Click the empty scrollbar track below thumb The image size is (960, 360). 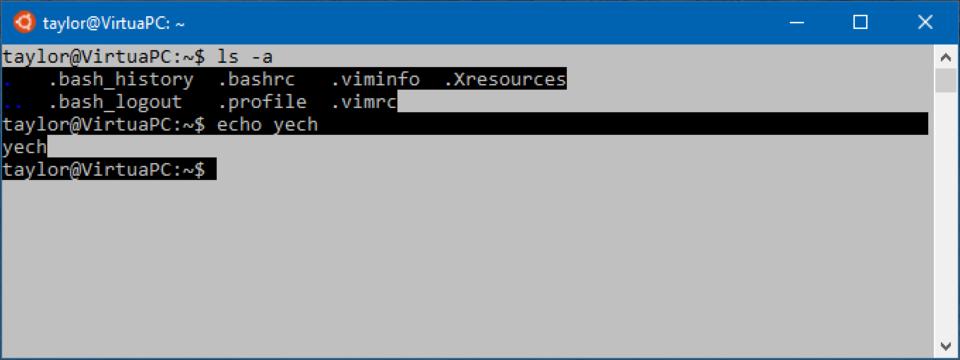click(x=946, y=214)
